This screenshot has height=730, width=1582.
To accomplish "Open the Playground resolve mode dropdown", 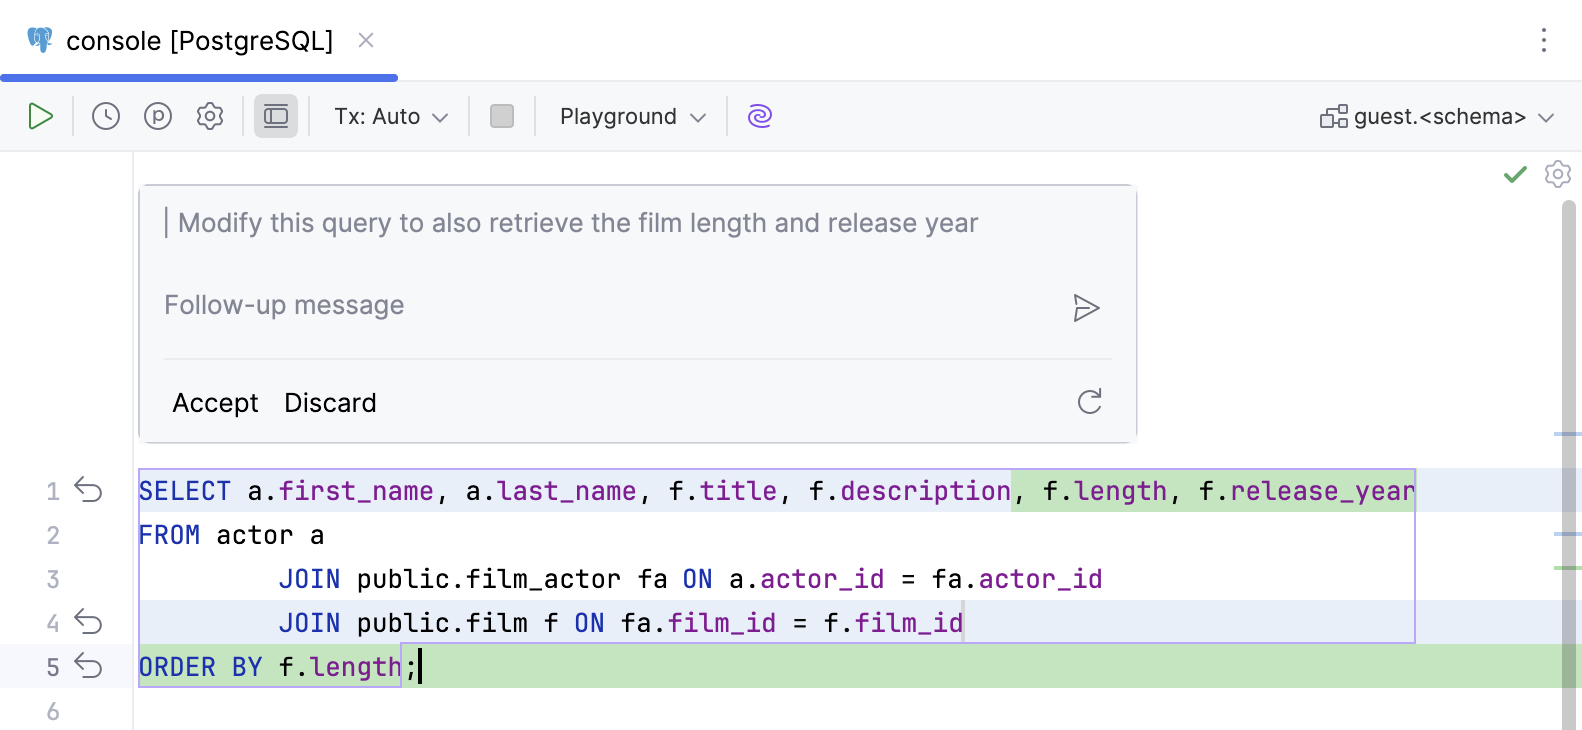I will tap(633, 116).
